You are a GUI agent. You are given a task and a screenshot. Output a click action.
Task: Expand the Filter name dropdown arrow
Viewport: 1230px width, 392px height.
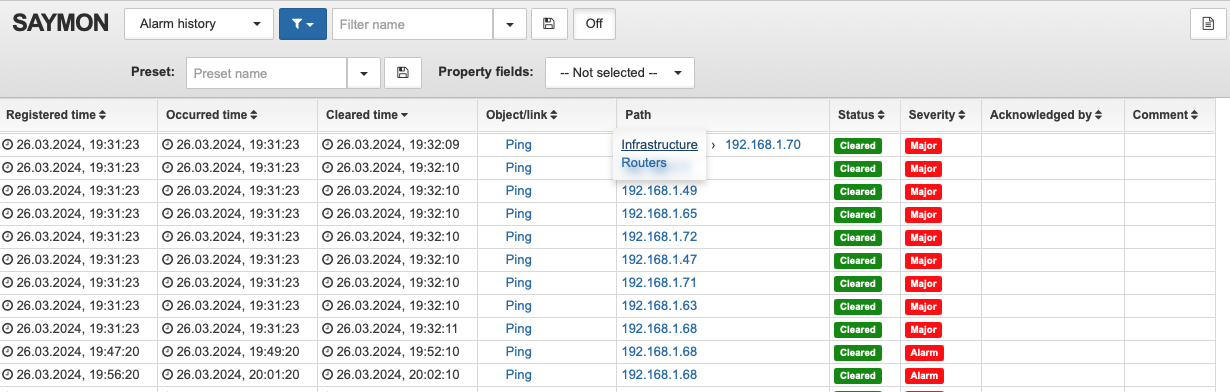point(510,23)
